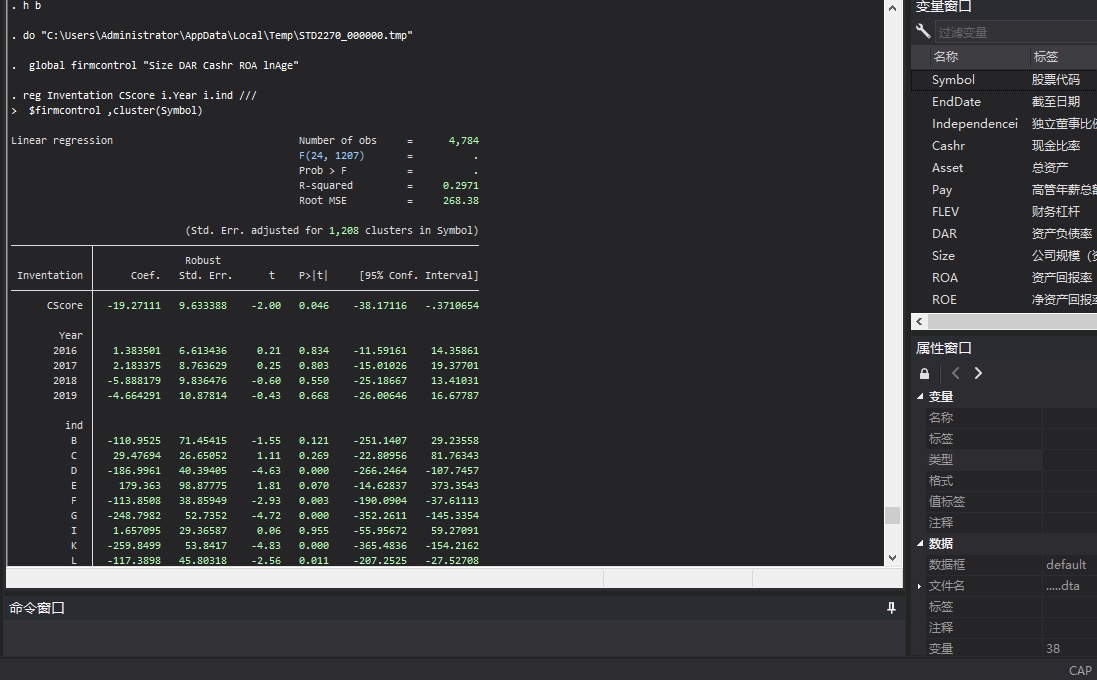The width and height of the screenshot is (1097, 680).
Task: Click the wrench icon in variables window
Action: click(923, 31)
